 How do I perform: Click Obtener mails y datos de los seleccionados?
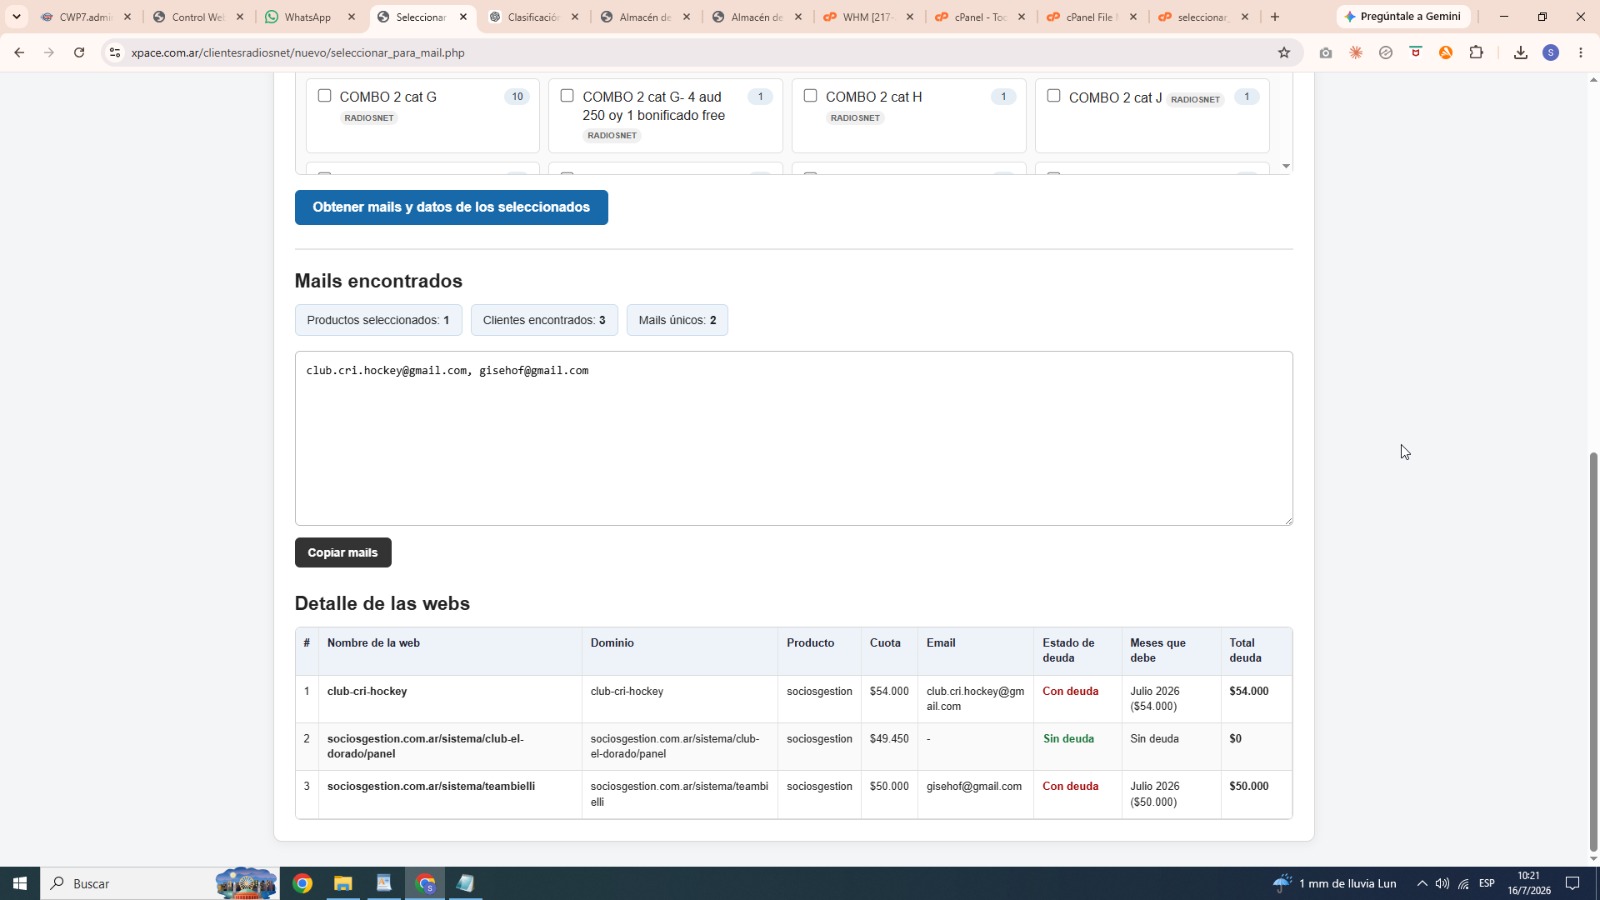(451, 207)
